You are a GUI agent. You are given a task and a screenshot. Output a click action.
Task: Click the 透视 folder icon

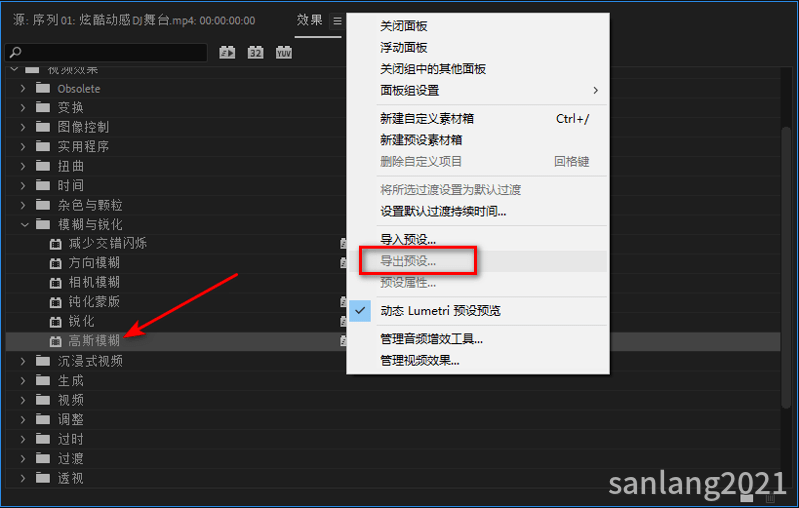(x=43, y=478)
